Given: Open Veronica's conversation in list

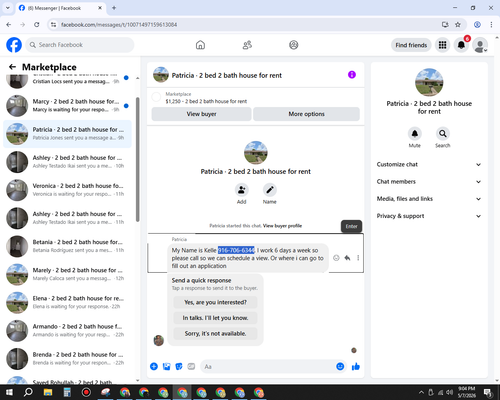Looking at the screenshot, I should (67, 190).
